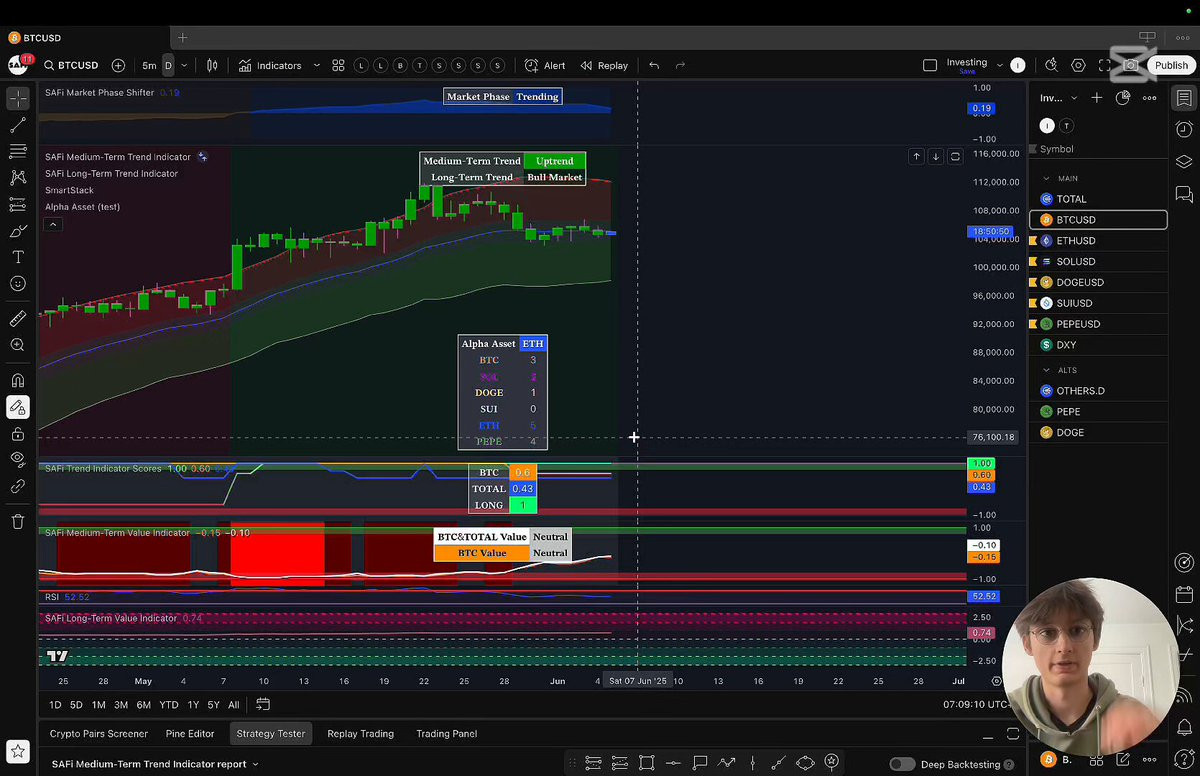Enter fullscreen mode
1200x776 pixels.
pos(1104,65)
